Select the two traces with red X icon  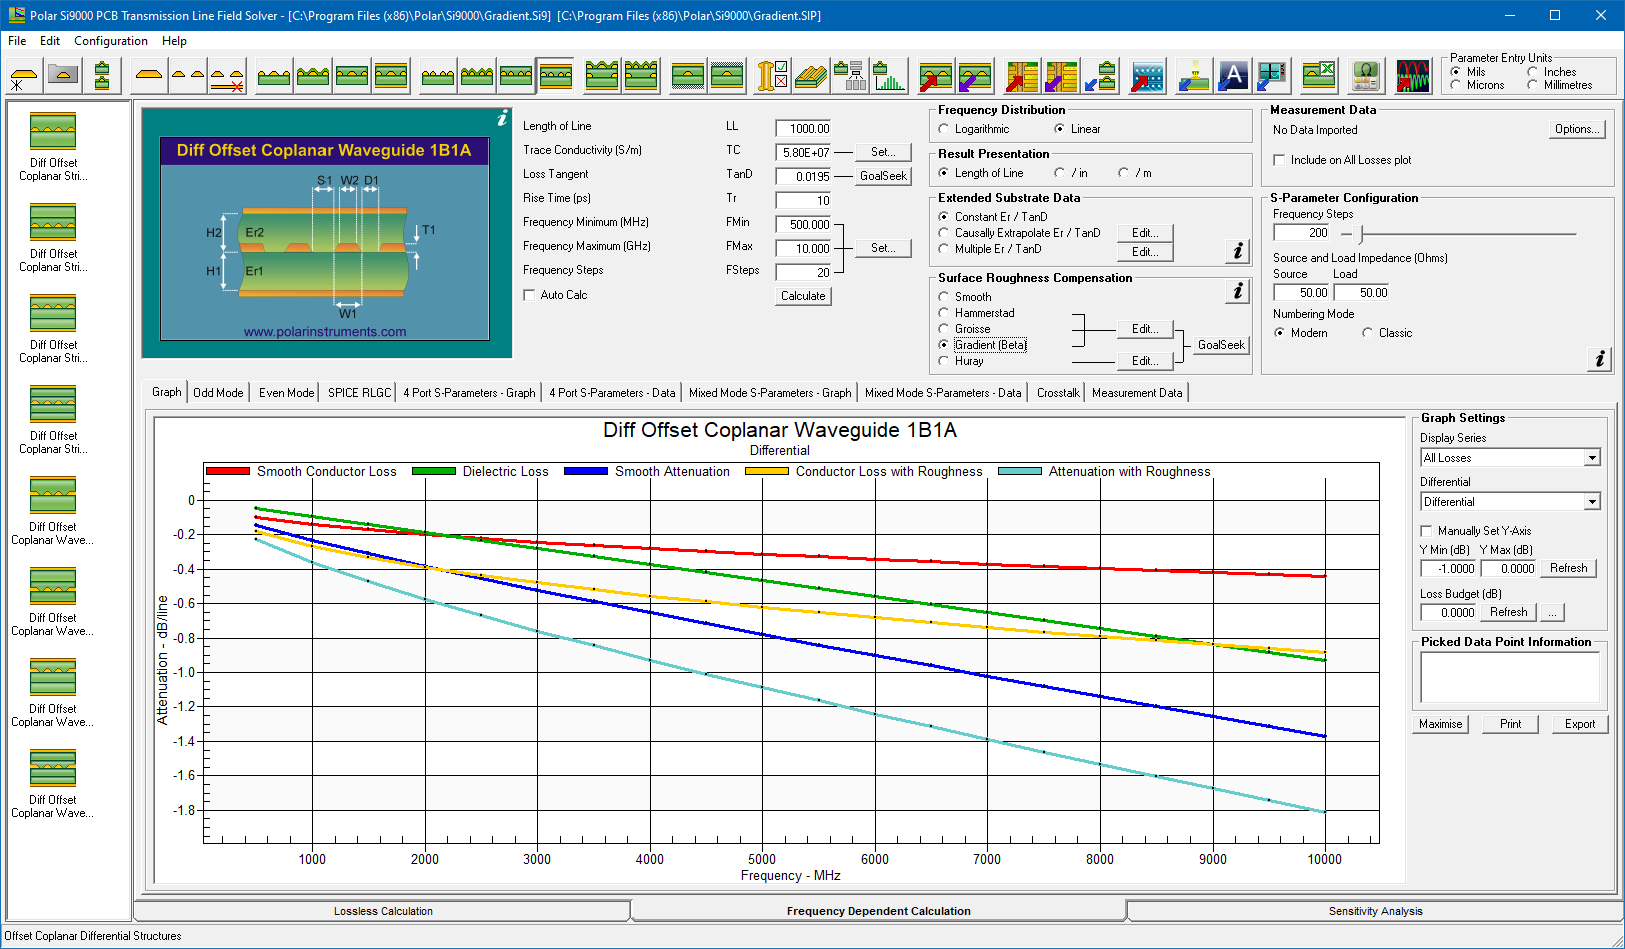tap(227, 76)
